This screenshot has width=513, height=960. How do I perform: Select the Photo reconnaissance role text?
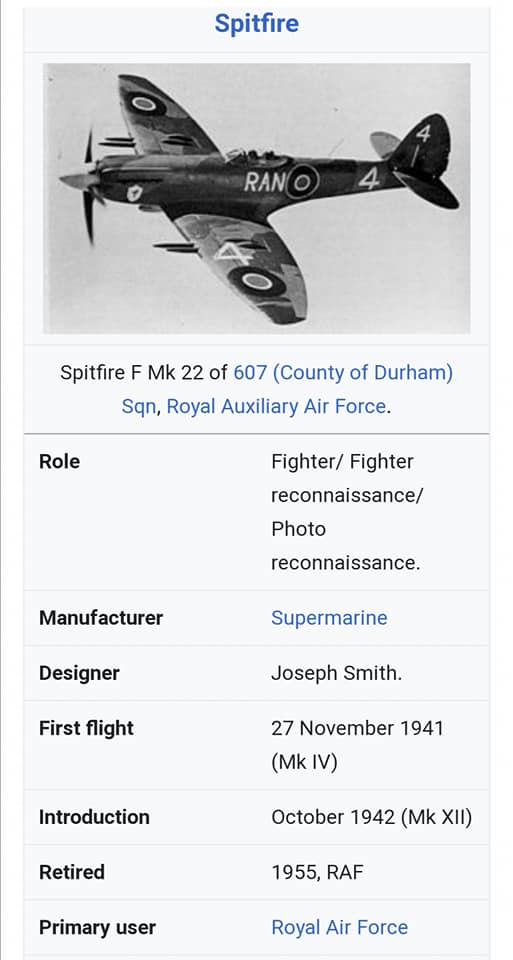tap(346, 546)
